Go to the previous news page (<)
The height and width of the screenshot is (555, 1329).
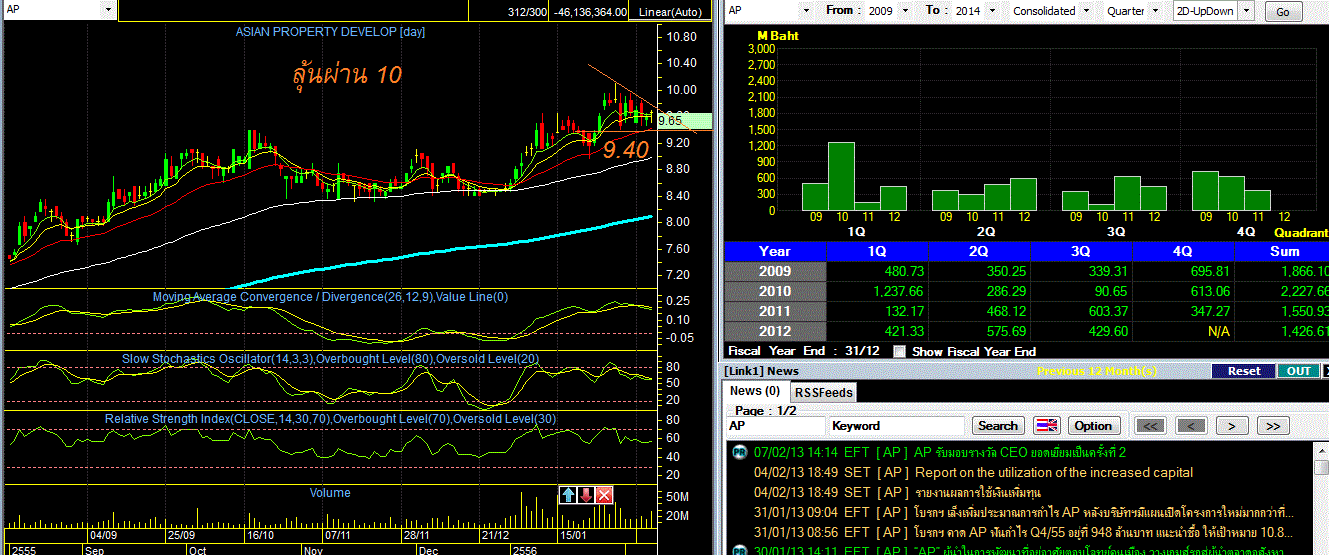pos(1191,425)
